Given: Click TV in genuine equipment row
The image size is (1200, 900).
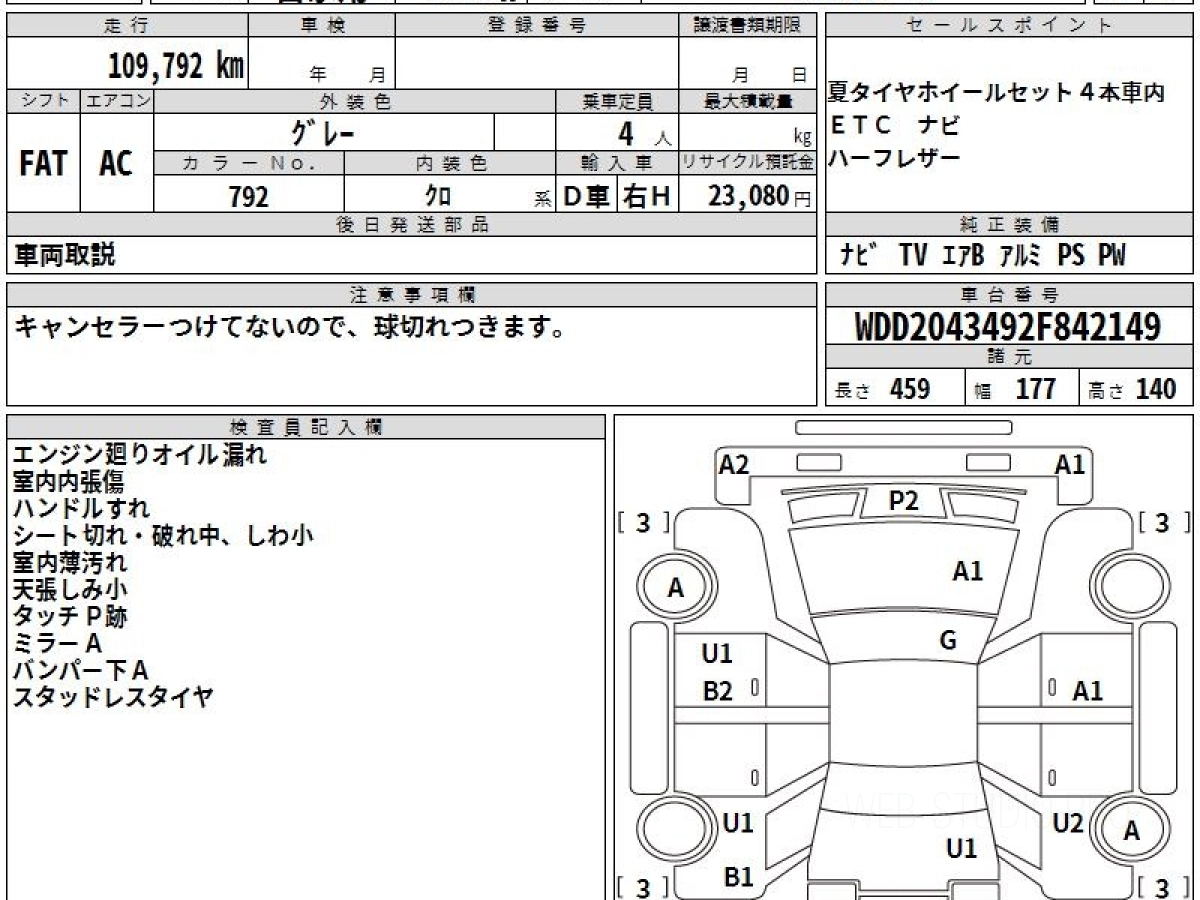Looking at the screenshot, I should coord(913,256).
